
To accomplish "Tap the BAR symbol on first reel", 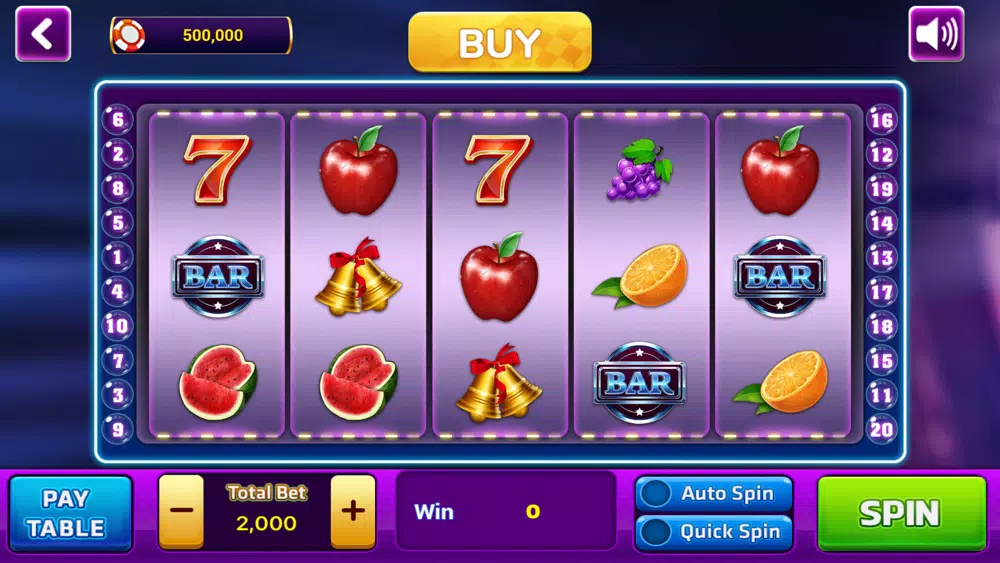I will [218, 277].
